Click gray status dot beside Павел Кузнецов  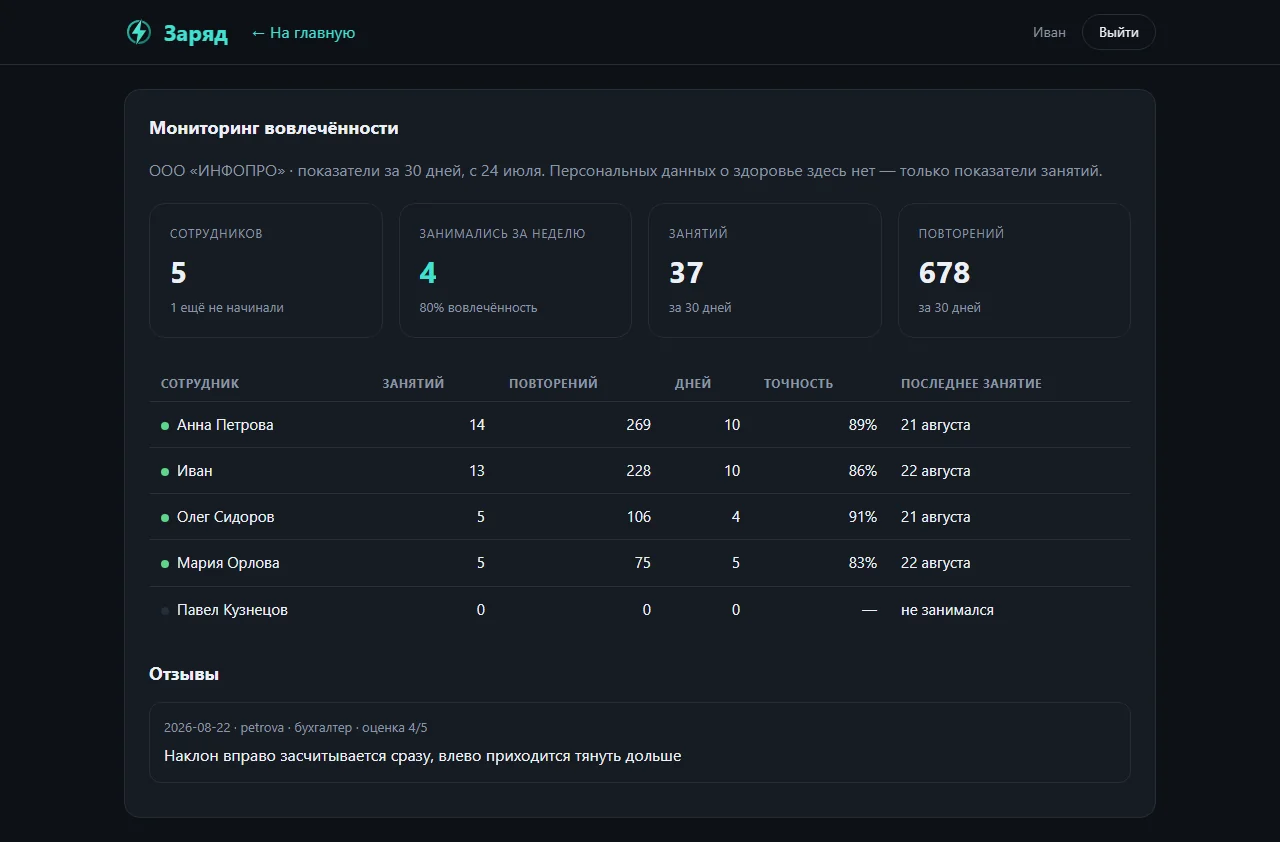[x=165, y=611]
